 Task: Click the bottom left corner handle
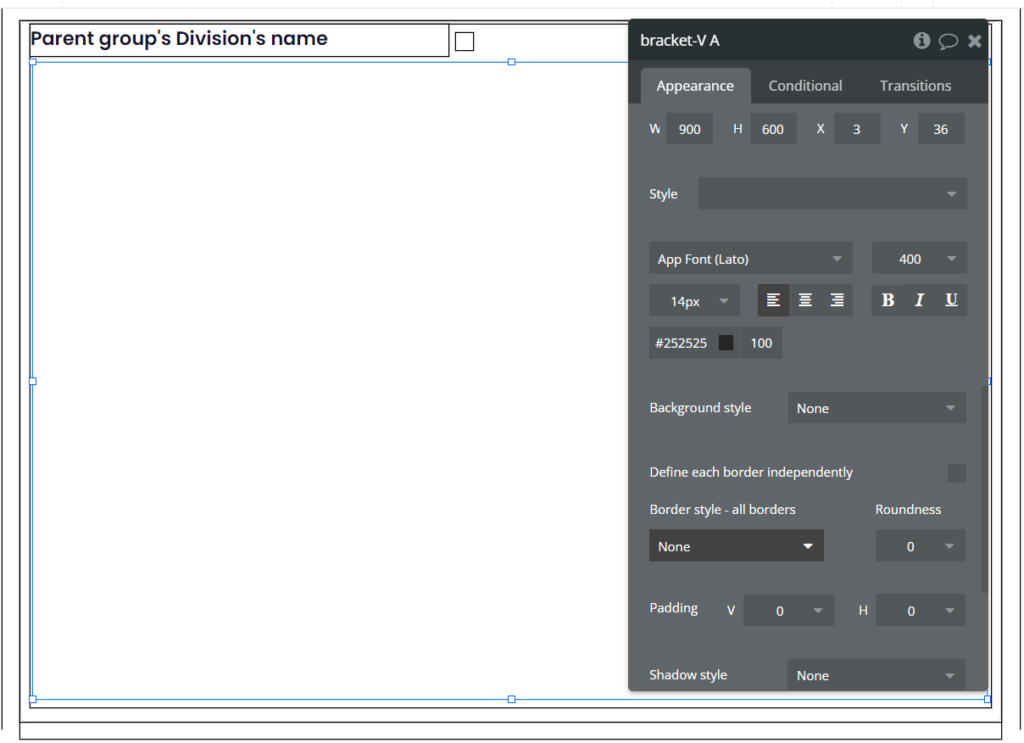[33, 699]
